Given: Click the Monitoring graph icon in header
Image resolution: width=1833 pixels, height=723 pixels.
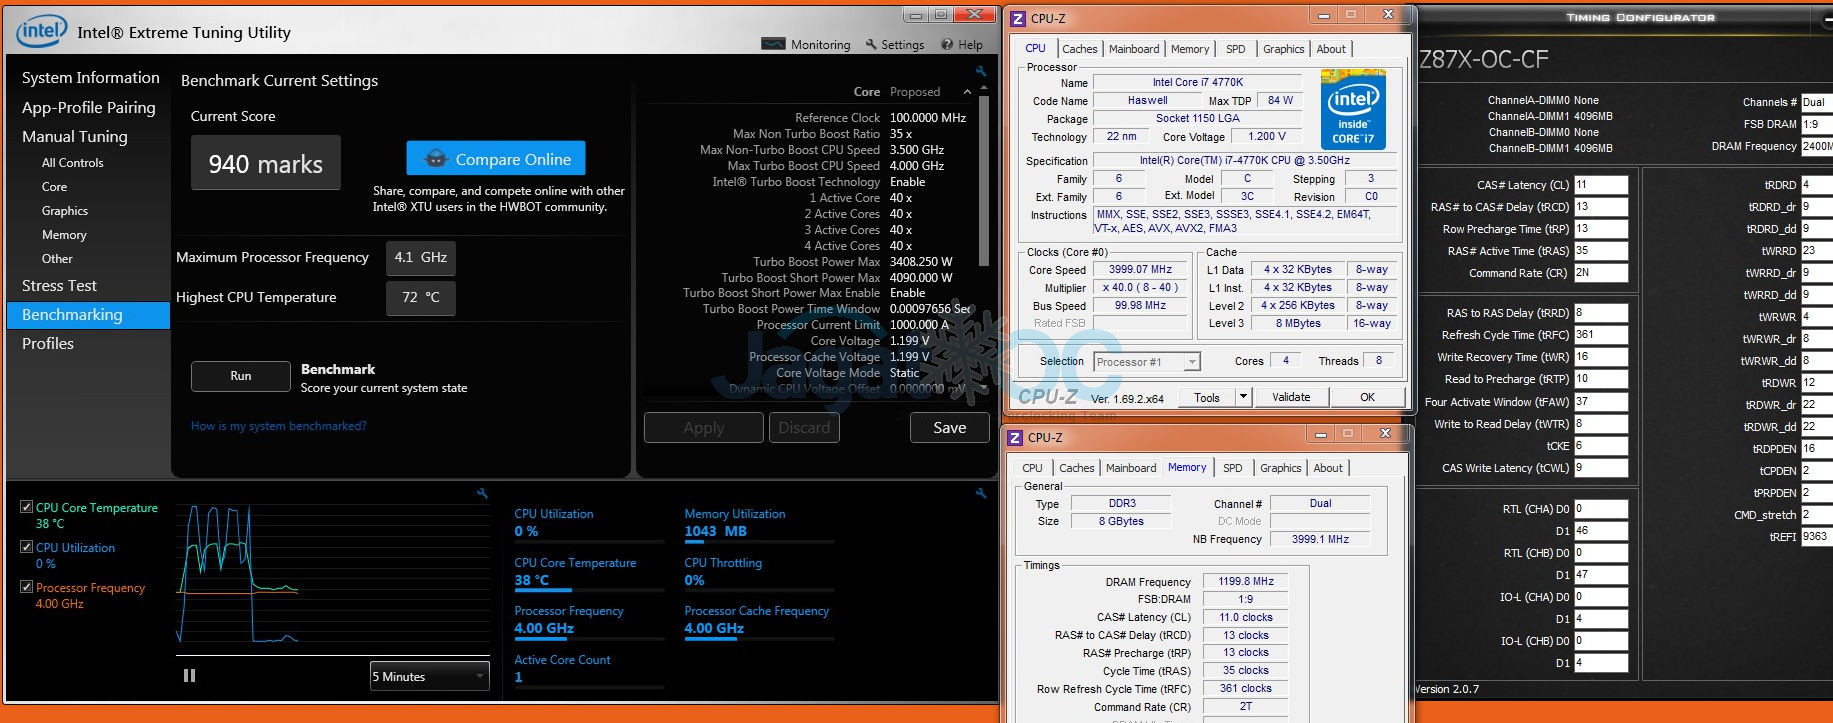Looking at the screenshot, I should 773,44.
